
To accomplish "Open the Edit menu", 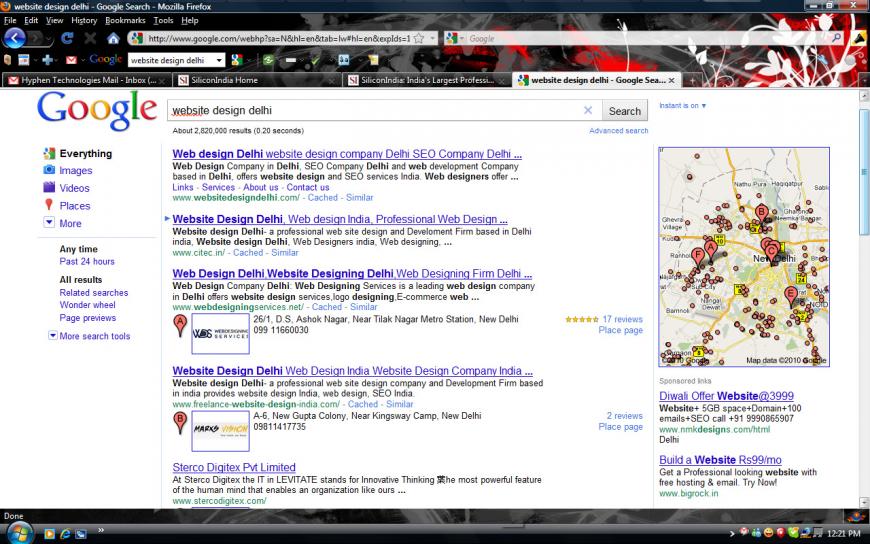I will [31, 21].
